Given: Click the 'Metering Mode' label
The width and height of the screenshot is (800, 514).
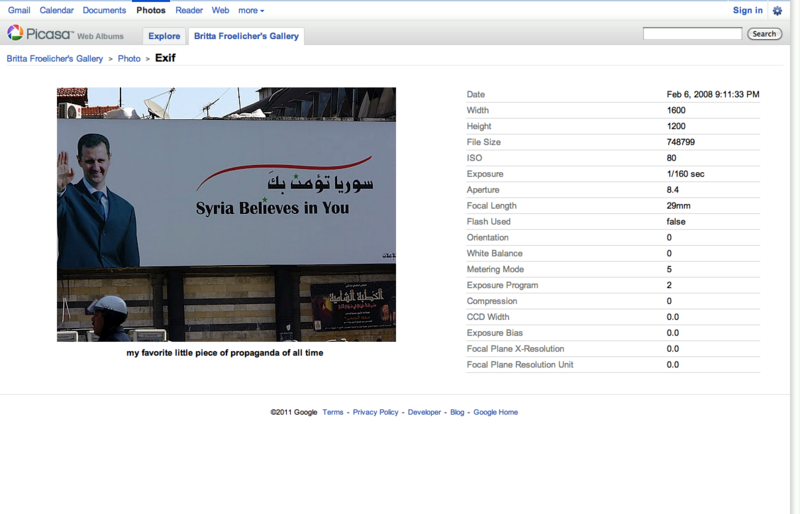Looking at the screenshot, I should tap(495, 269).
